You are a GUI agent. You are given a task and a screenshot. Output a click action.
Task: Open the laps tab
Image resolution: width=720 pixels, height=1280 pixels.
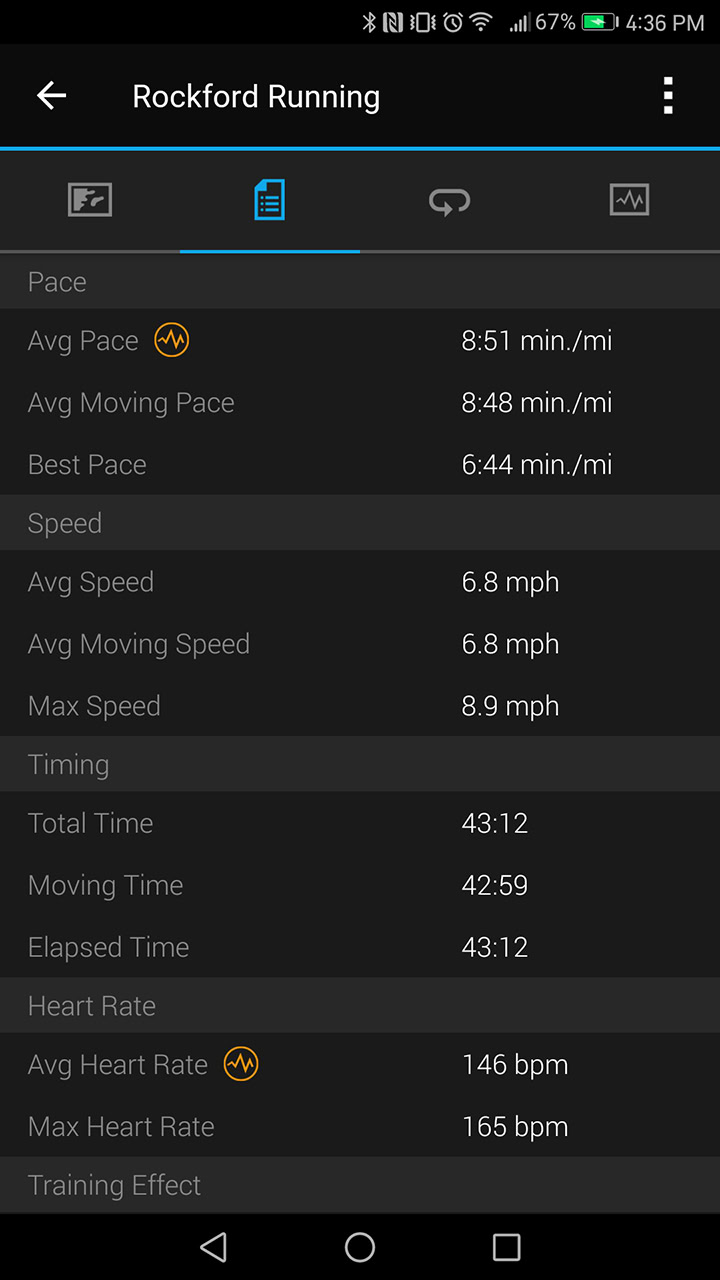coord(449,201)
